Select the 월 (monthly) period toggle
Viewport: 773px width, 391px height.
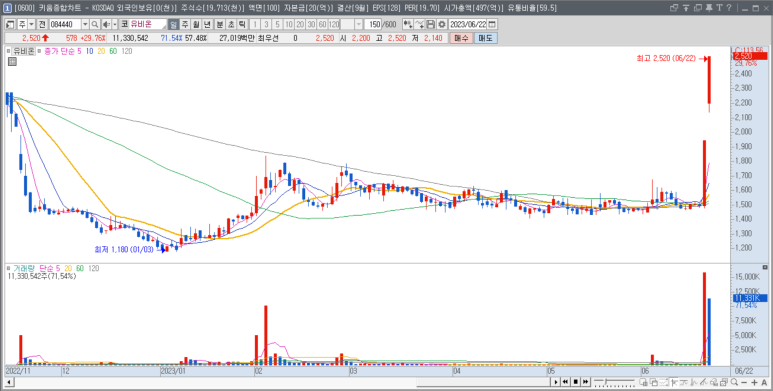pyautogui.click(x=196, y=24)
